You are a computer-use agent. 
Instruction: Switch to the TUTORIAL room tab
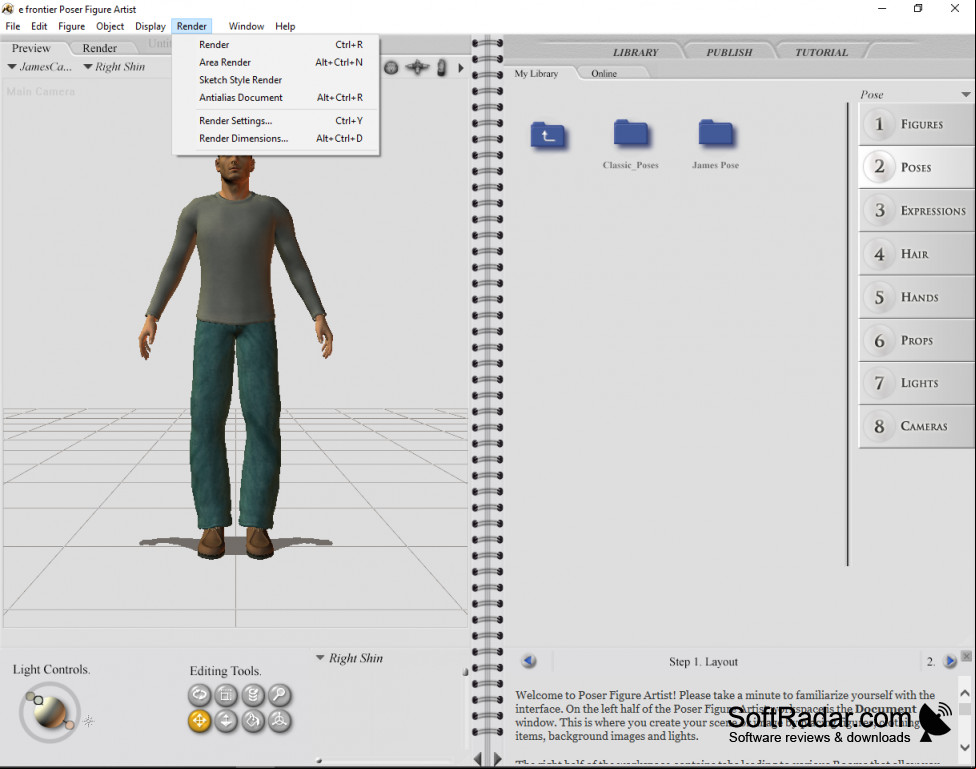coord(822,52)
